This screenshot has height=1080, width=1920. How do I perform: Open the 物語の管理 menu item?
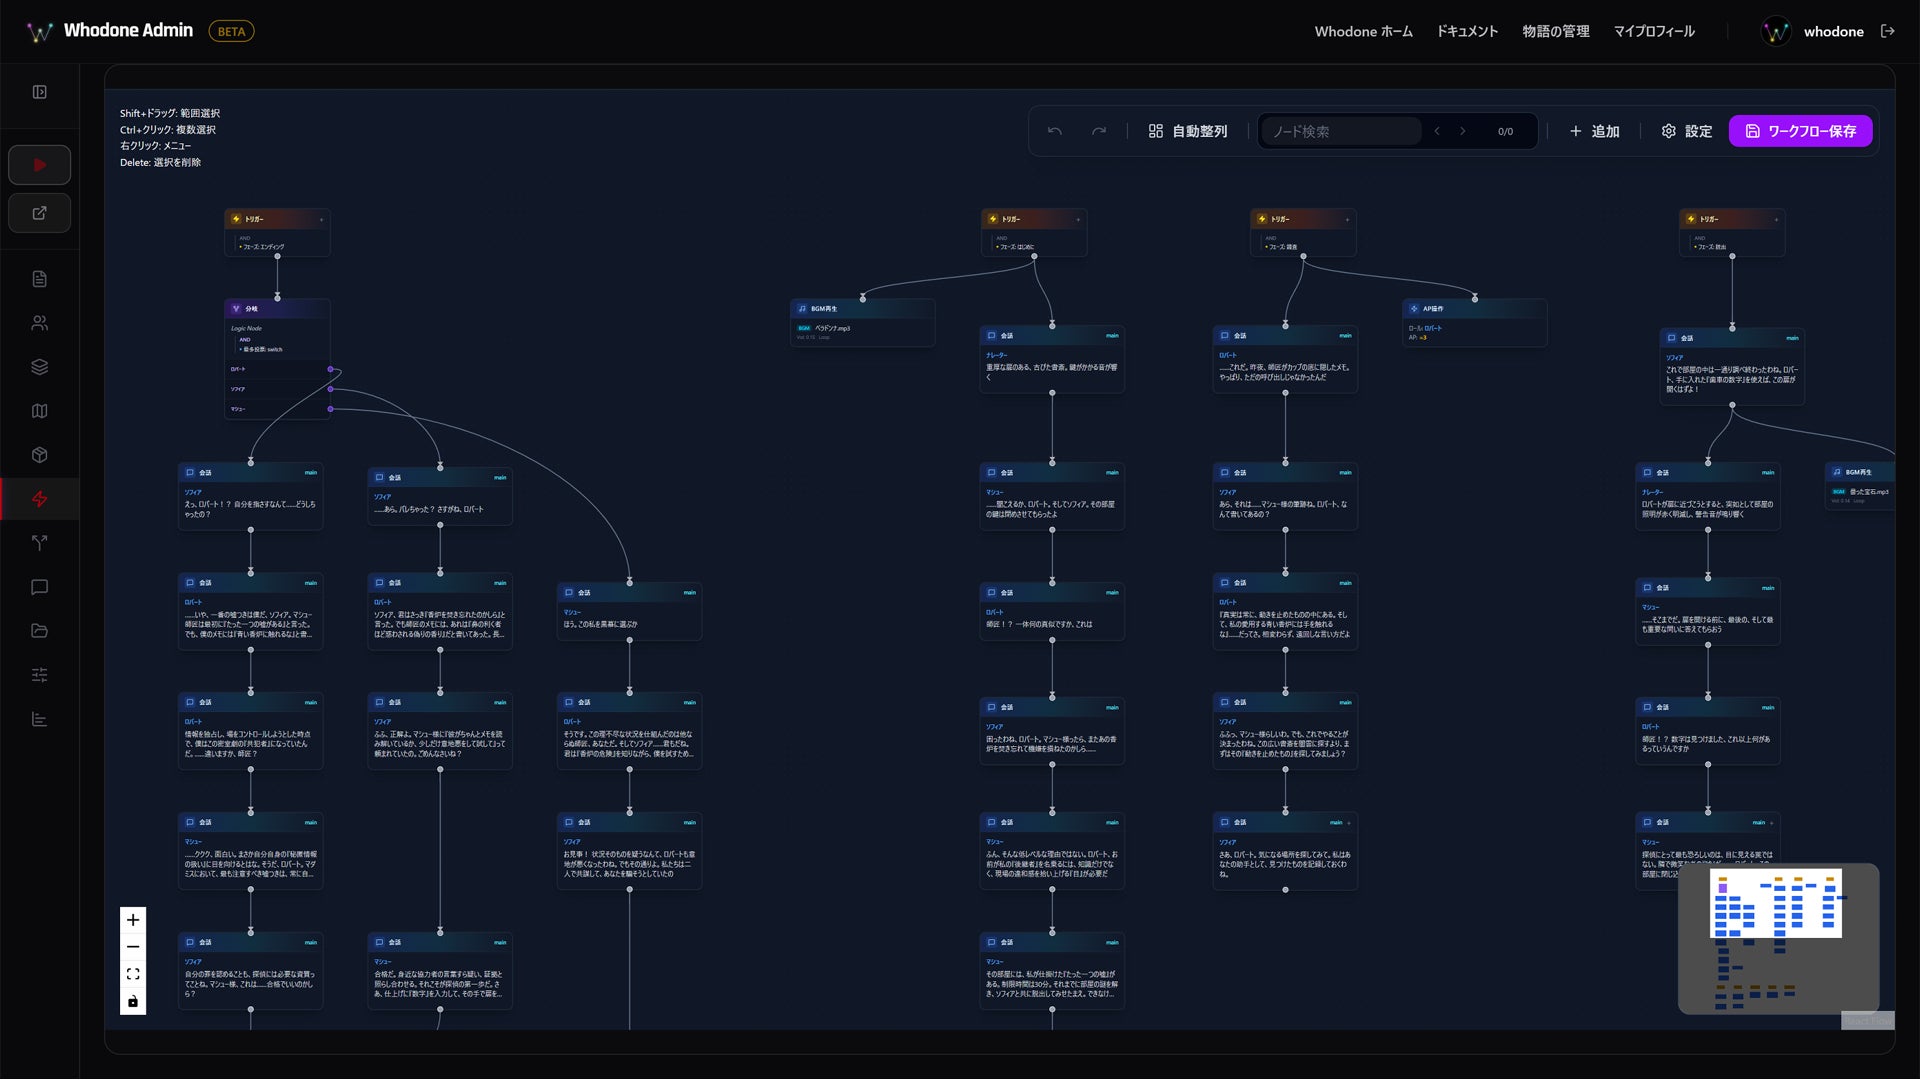tap(1555, 31)
